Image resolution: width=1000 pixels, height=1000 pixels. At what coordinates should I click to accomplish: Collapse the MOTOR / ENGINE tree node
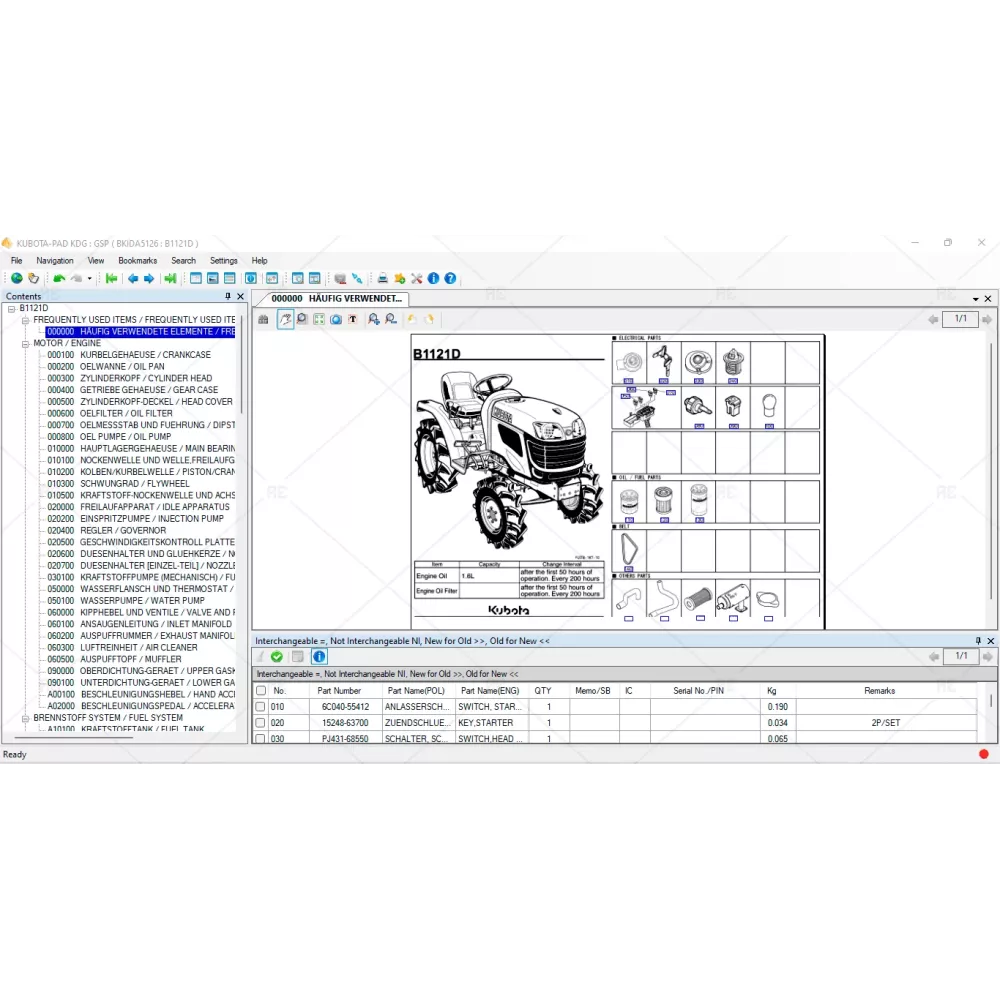point(26,343)
